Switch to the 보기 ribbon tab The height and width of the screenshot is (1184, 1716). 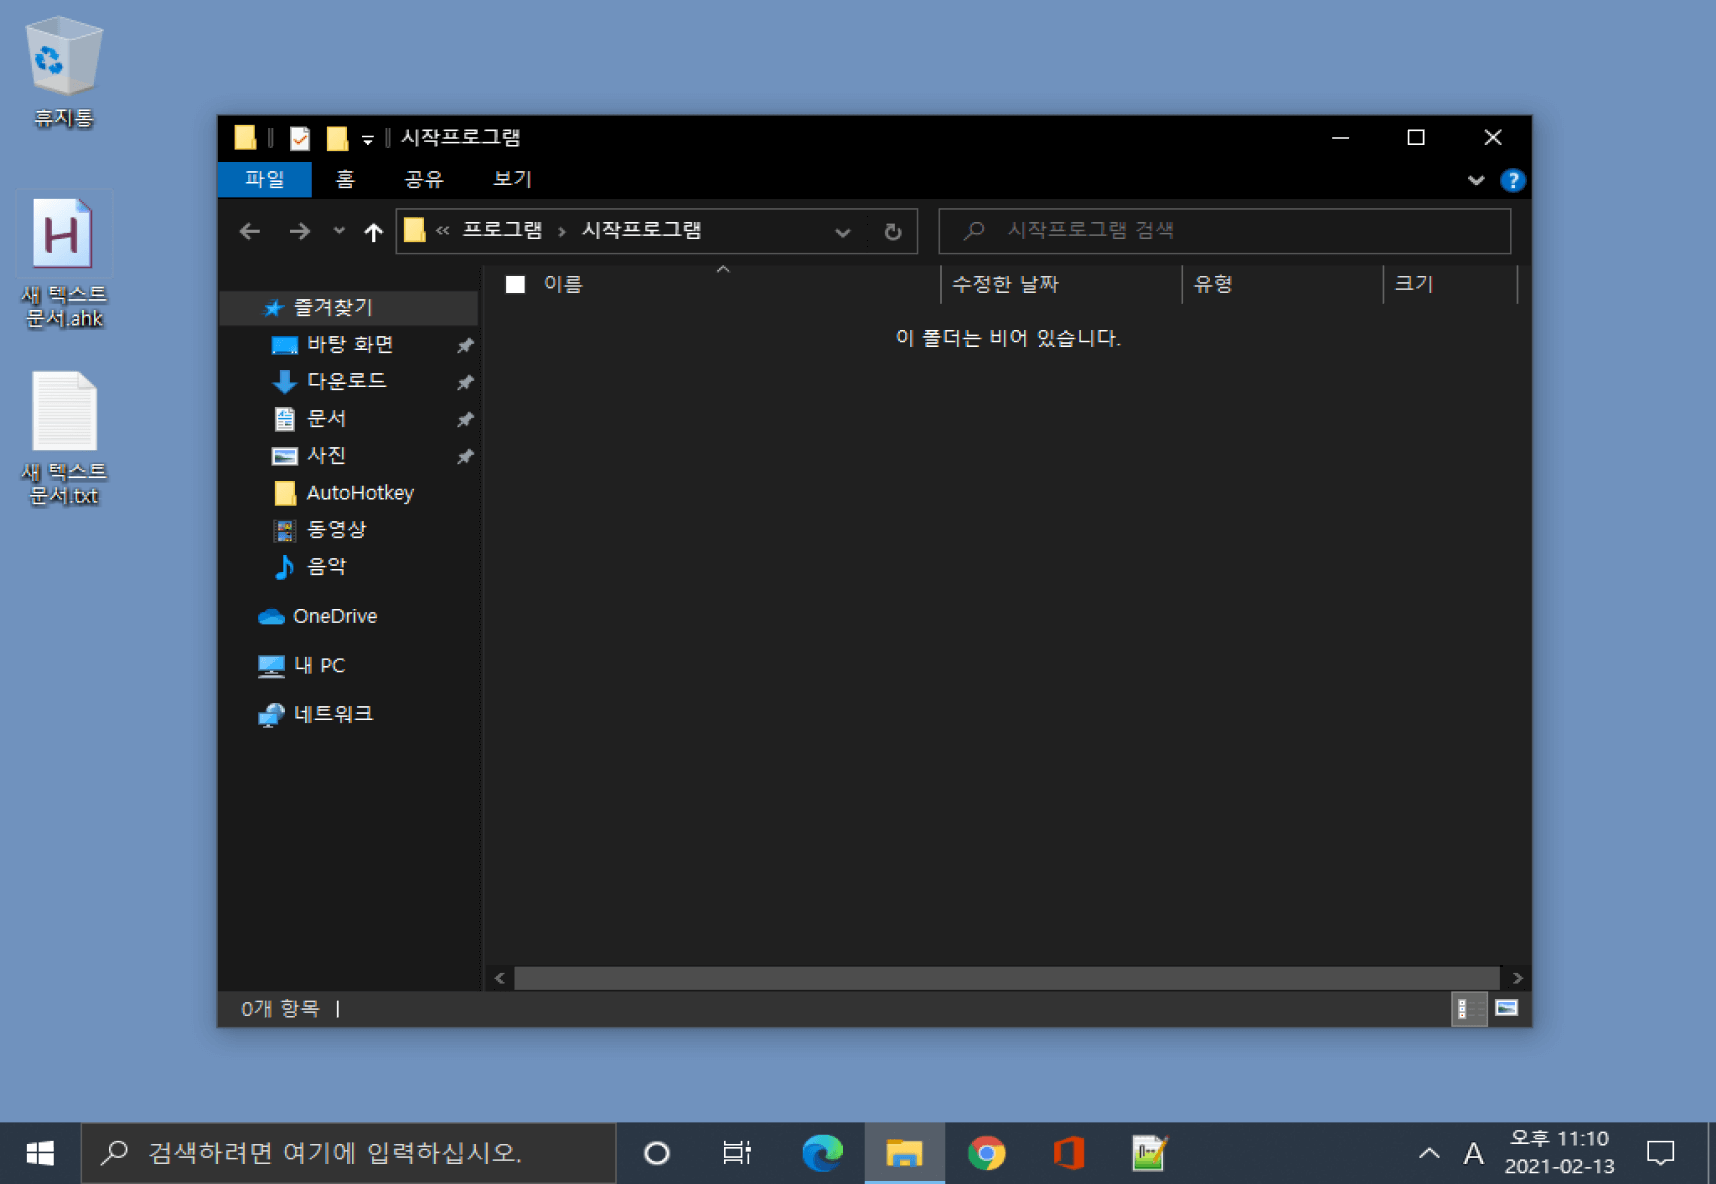(x=510, y=179)
